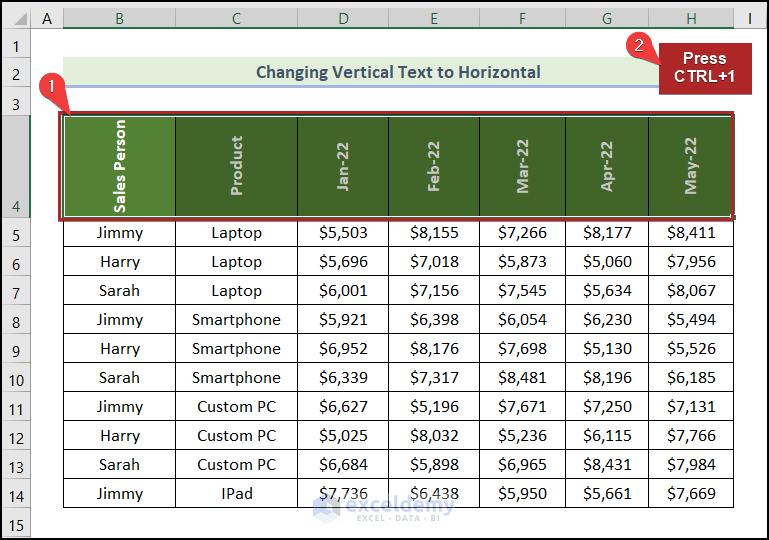Click the rotated Sales Person header cell

point(119,167)
